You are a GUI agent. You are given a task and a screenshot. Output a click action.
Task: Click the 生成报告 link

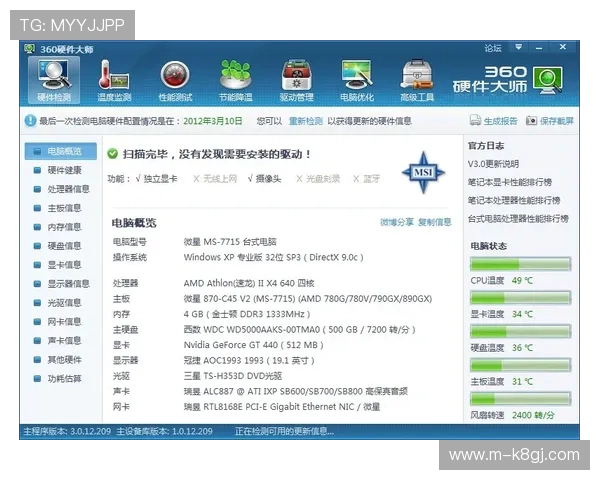[500, 121]
